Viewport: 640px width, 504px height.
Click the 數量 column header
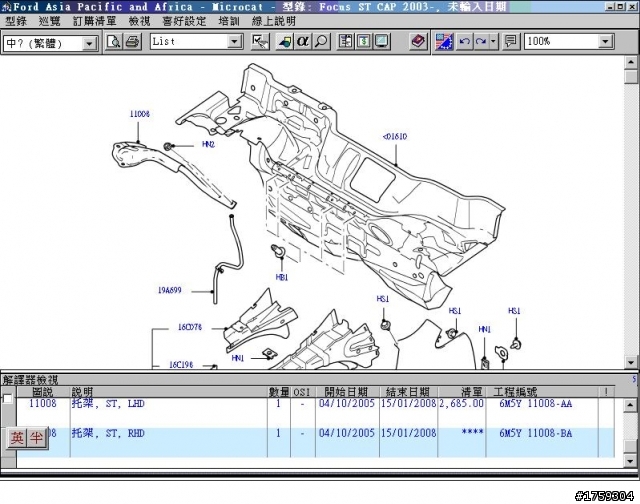[279, 392]
